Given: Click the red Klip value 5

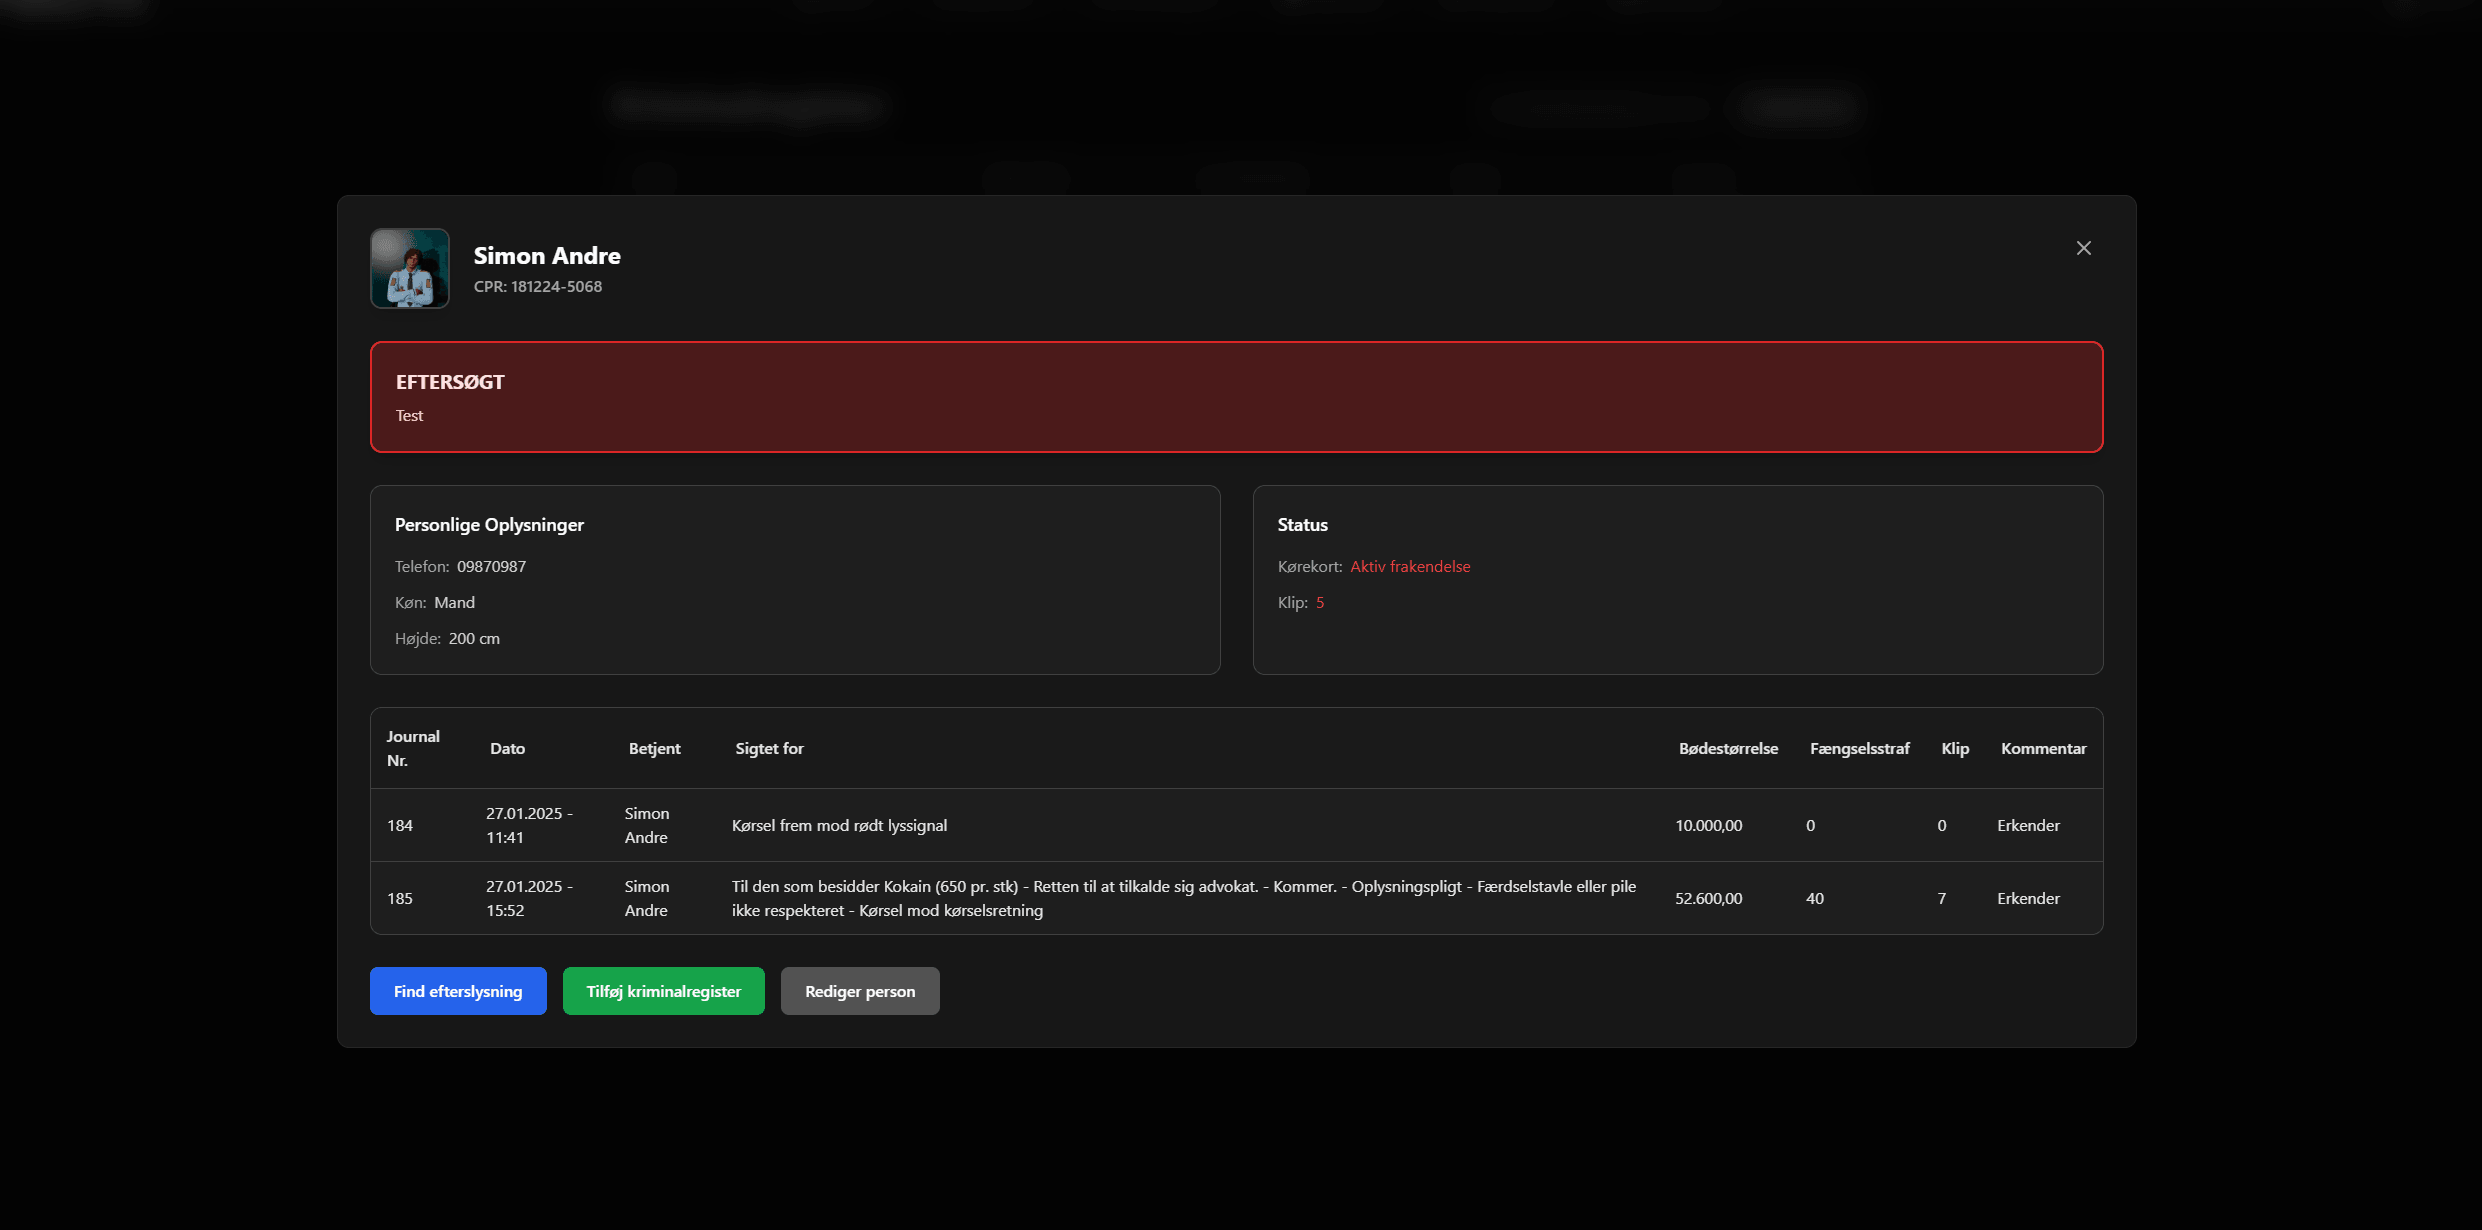Looking at the screenshot, I should click(x=1320, y=602).
